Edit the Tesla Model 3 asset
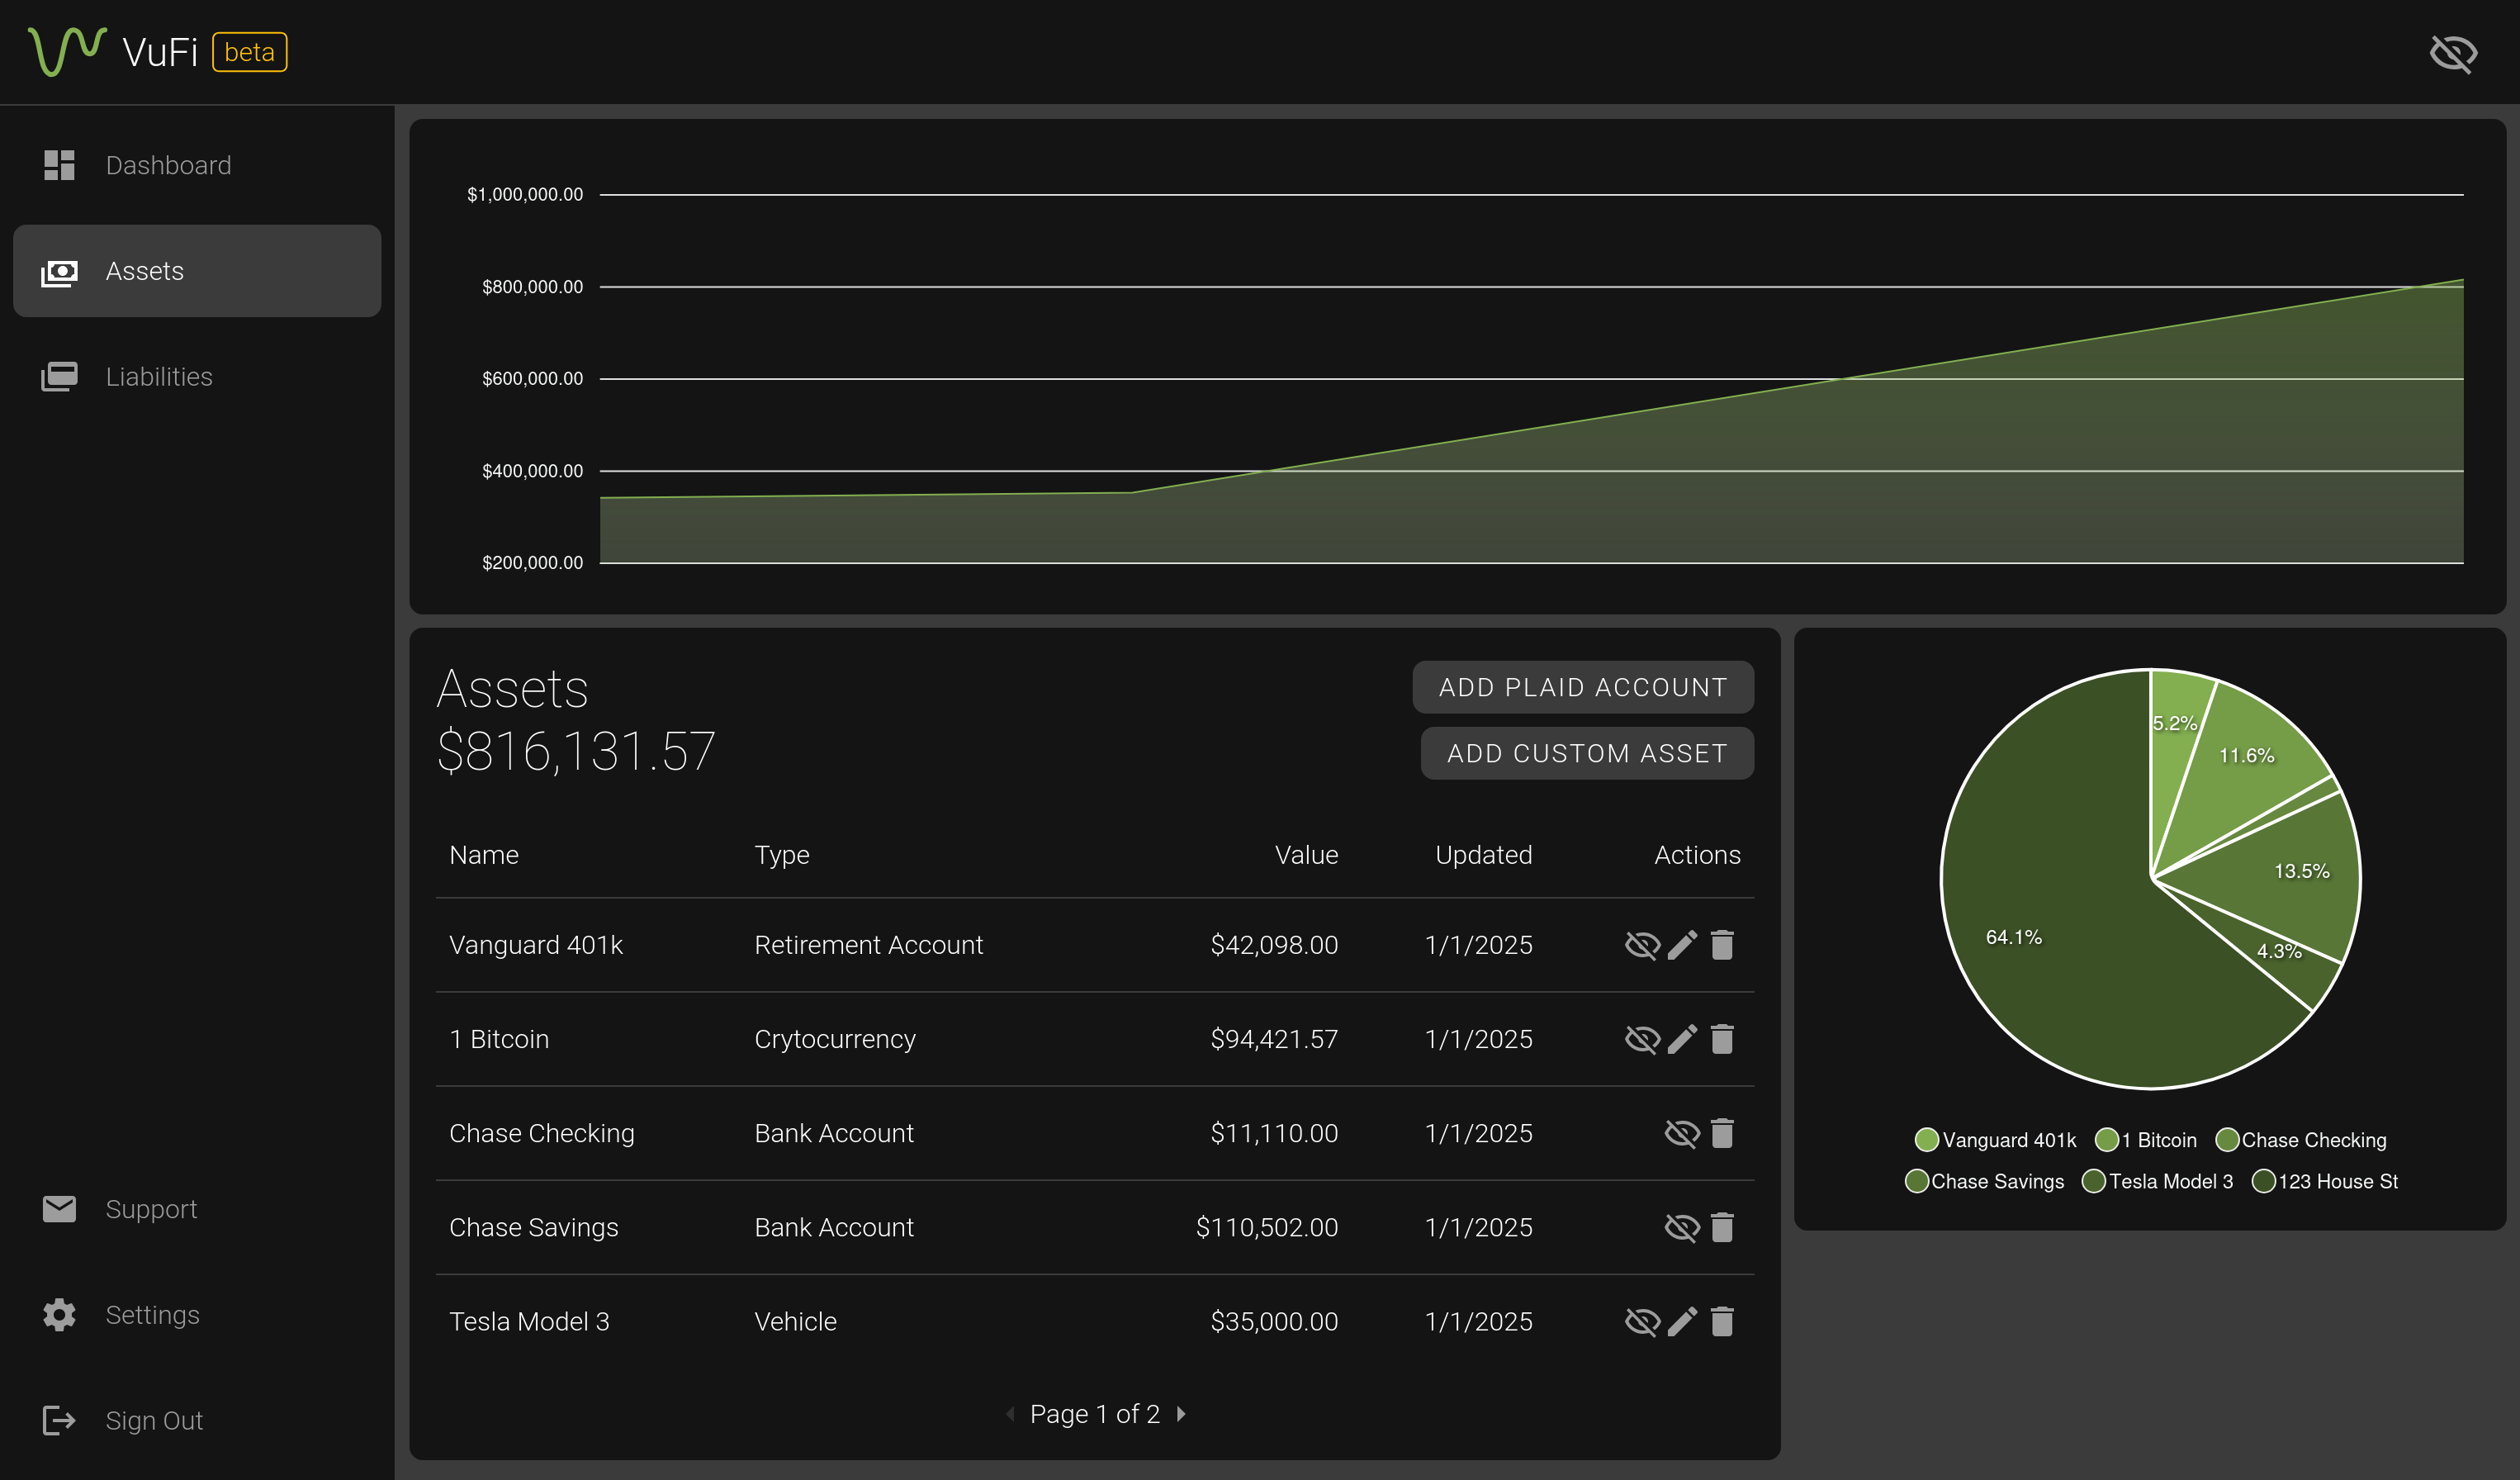Screen dimensions: 2520x1480 (x=1683, y=1321)
